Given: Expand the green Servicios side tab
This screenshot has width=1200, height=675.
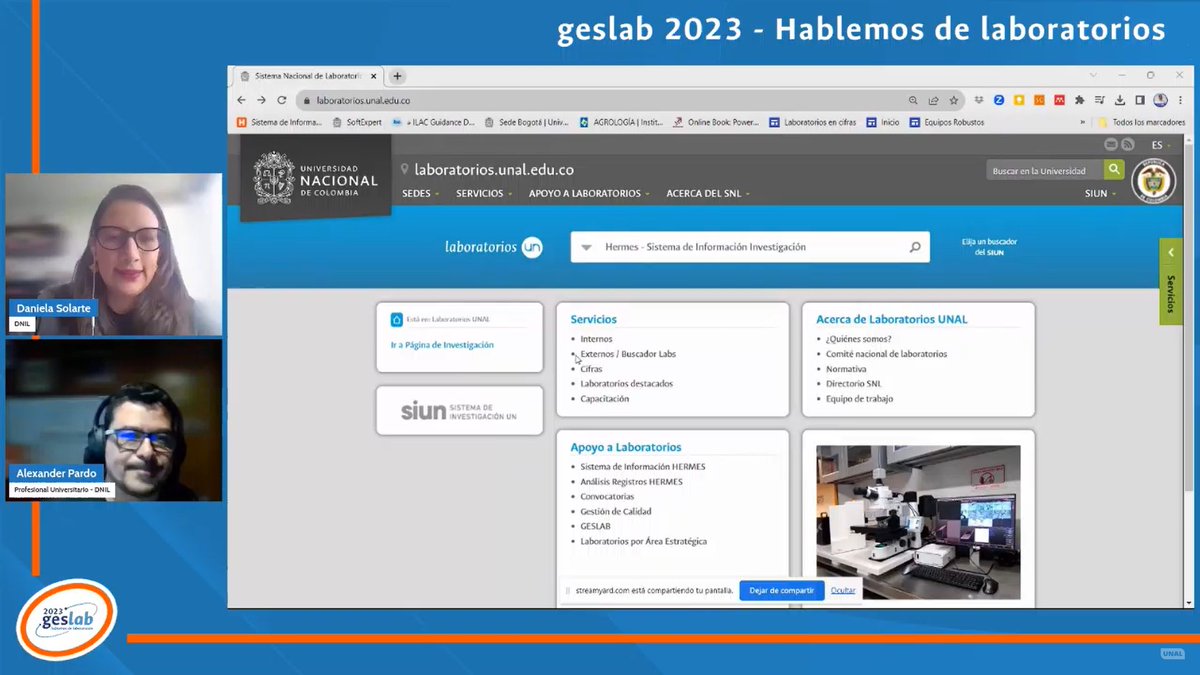Looking at the screenshot, I should click(x=1171, y=280).
